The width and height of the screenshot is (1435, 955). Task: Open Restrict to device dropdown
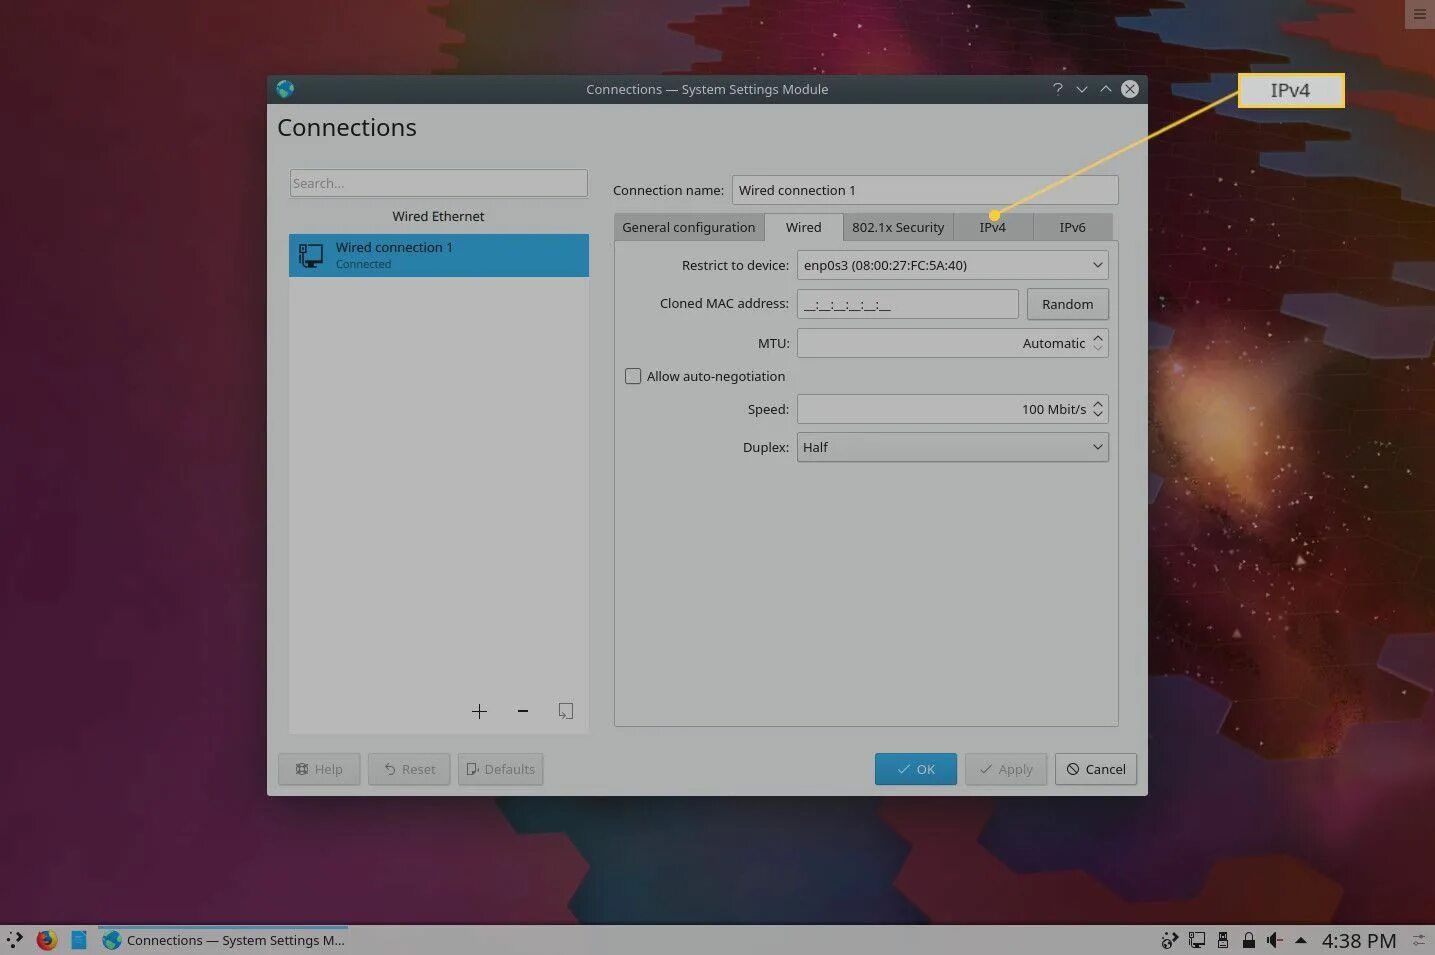952,265
